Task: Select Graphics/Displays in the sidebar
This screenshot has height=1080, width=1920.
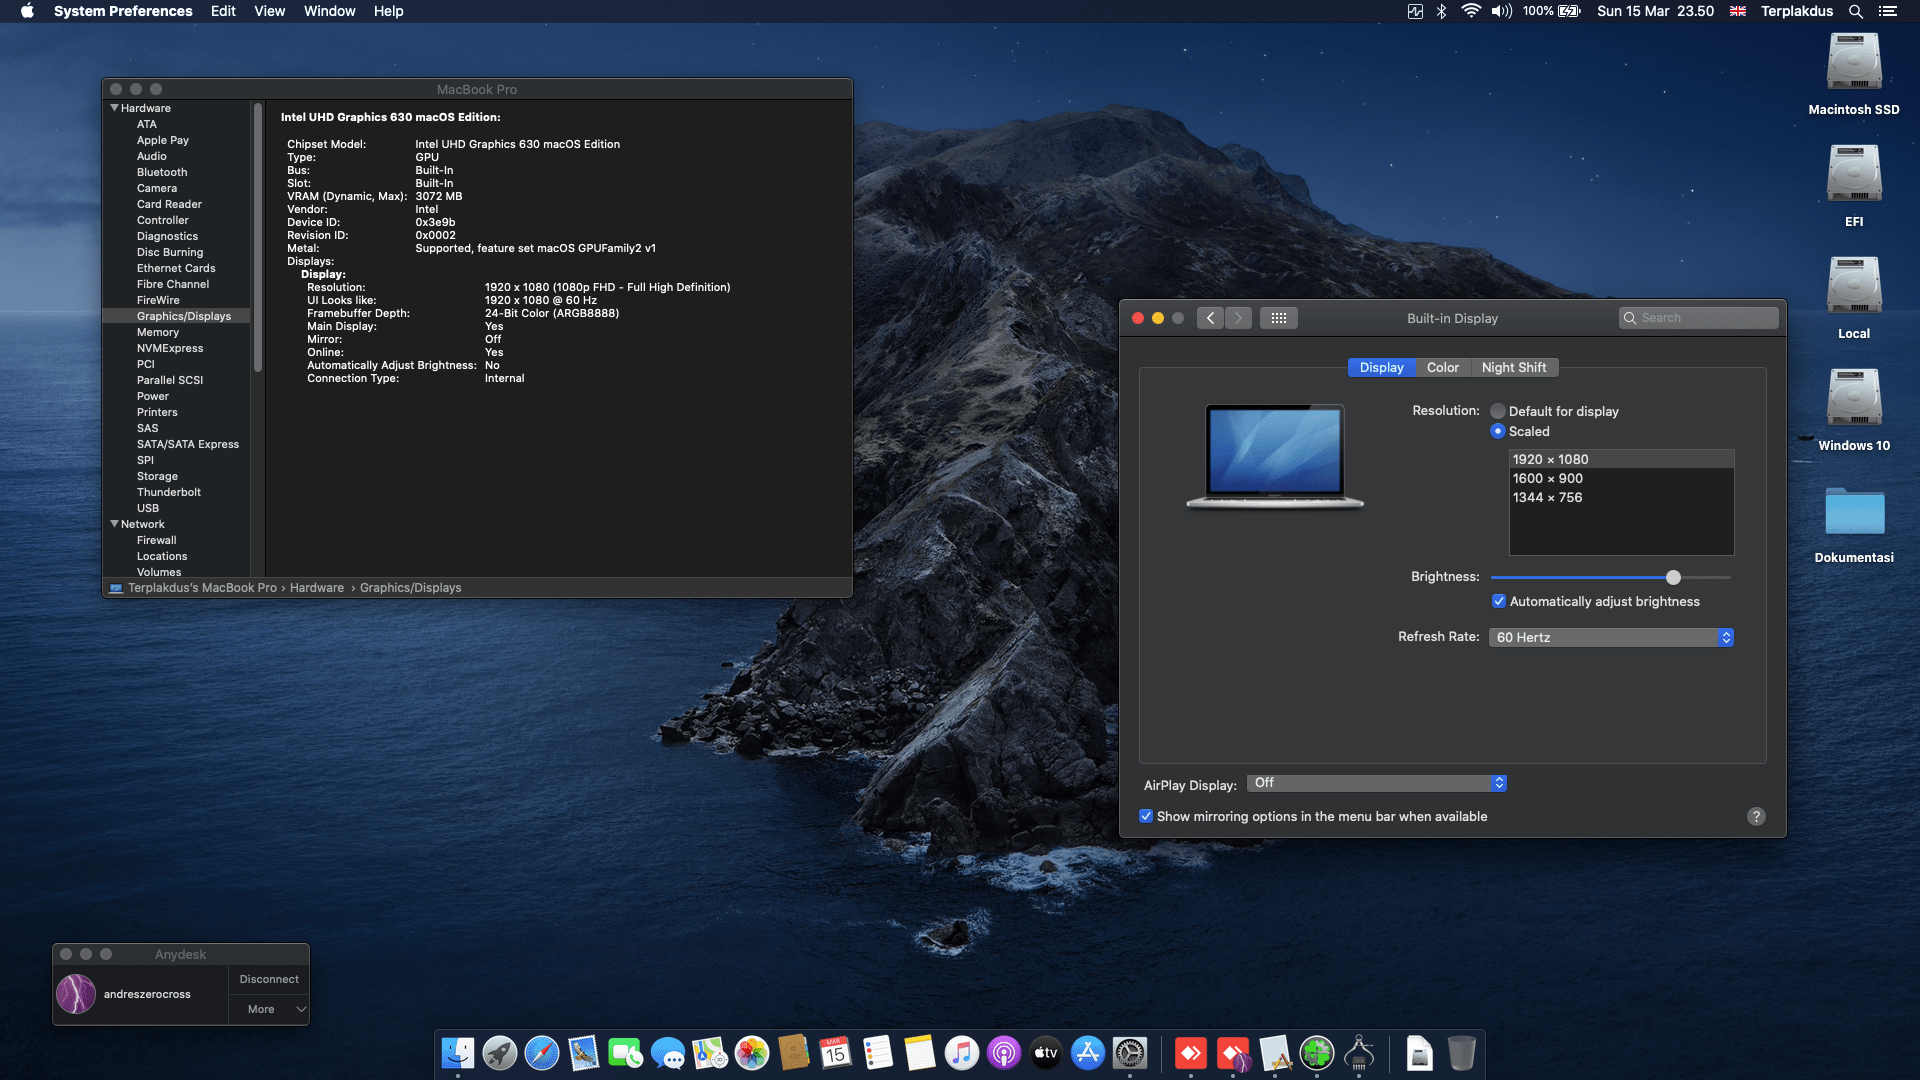Action: tap(184, 316)
